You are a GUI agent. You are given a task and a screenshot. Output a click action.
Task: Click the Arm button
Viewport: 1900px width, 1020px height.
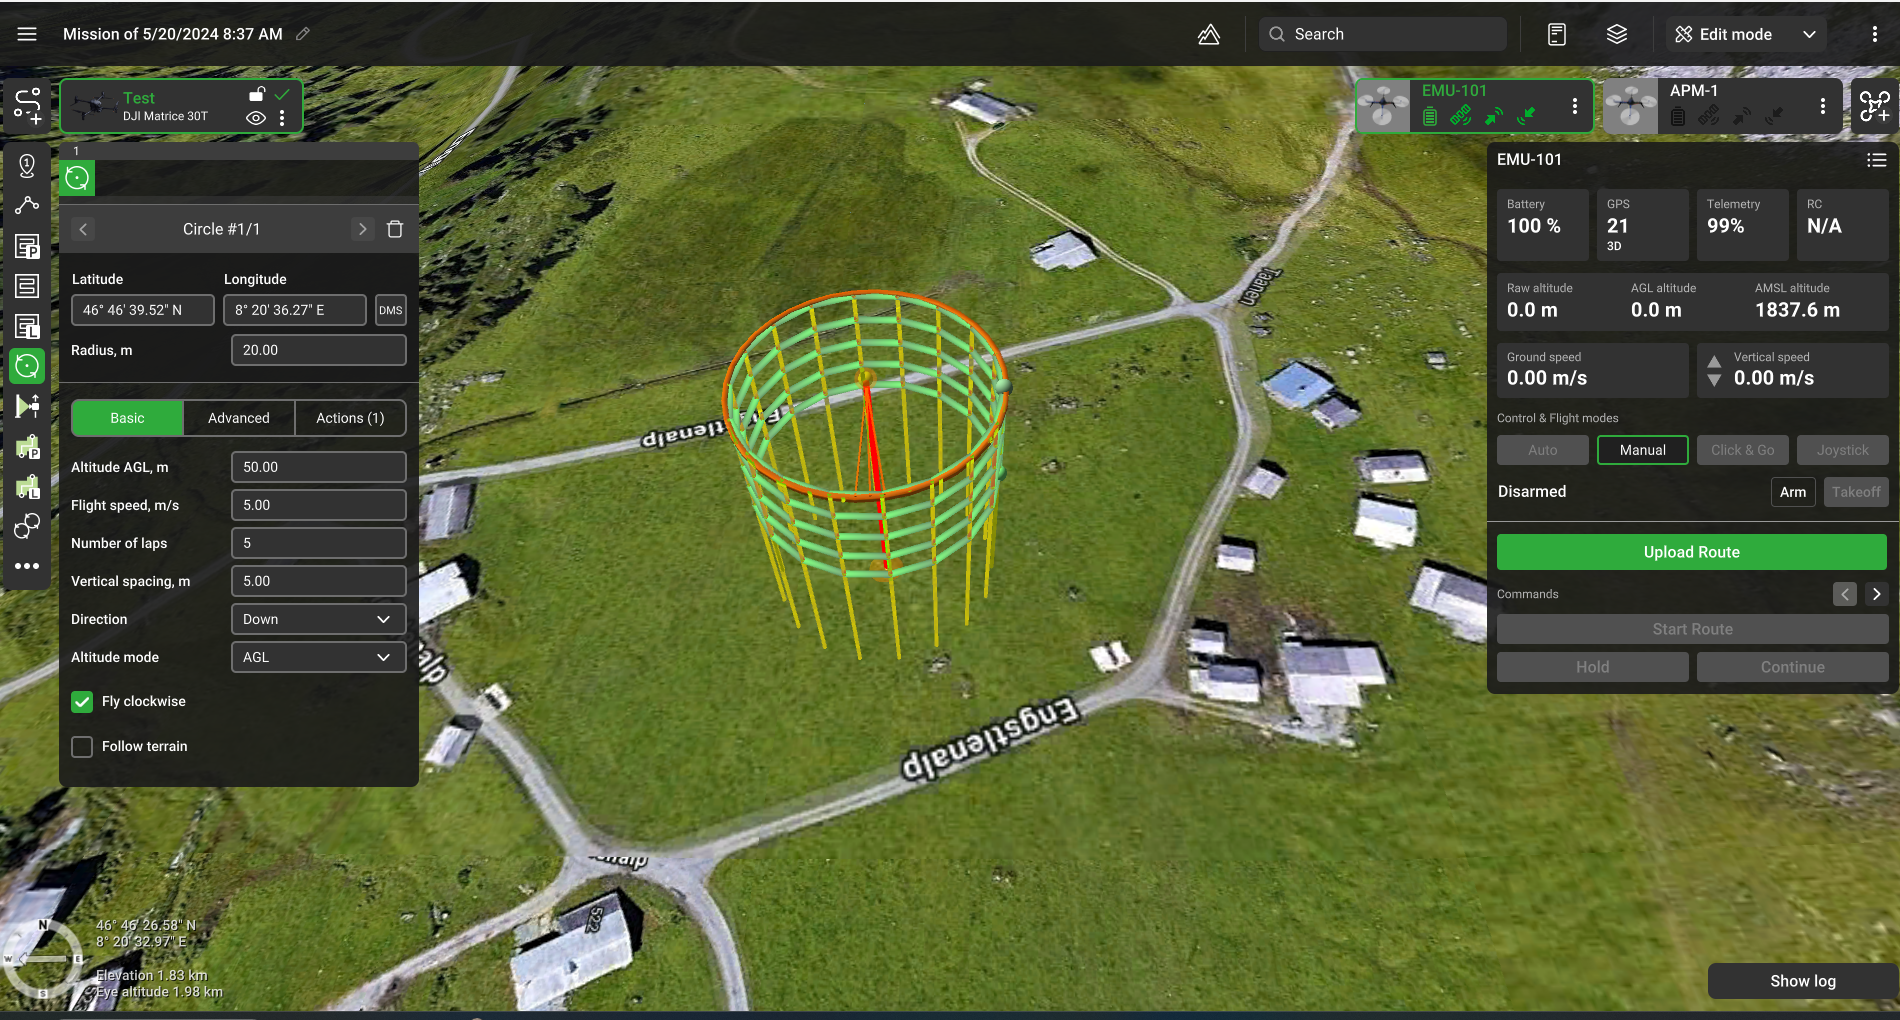(x=1793, y=492)
